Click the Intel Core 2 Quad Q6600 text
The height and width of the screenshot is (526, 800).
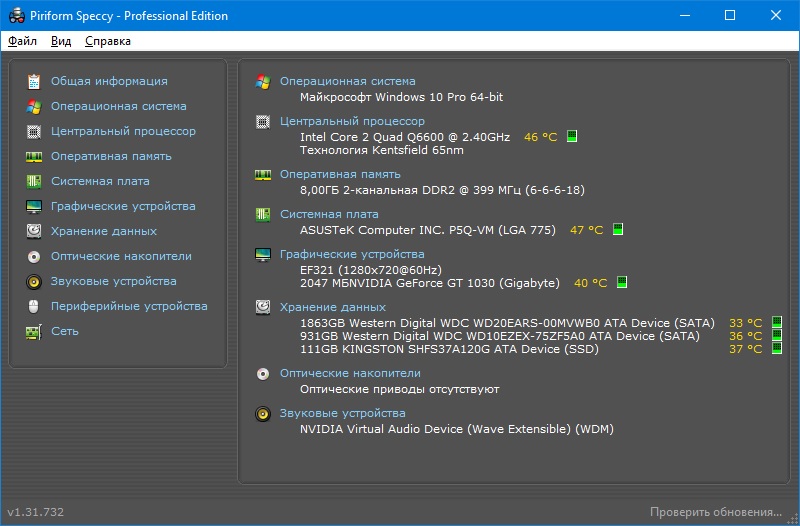tap(405, 137)
